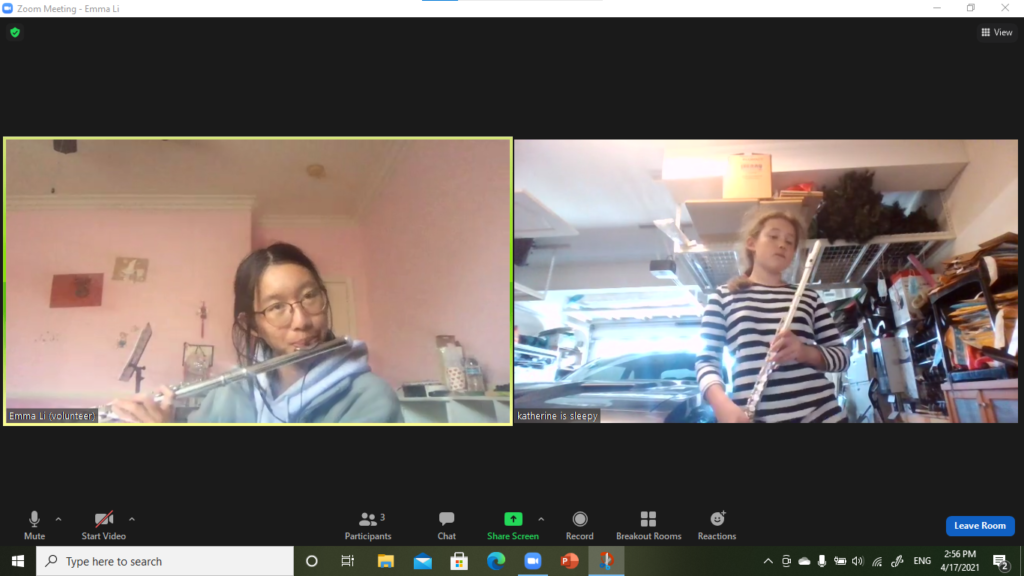Zoom window icon in title bar
Screen dimensions: 1024x576
coord(7,8)
